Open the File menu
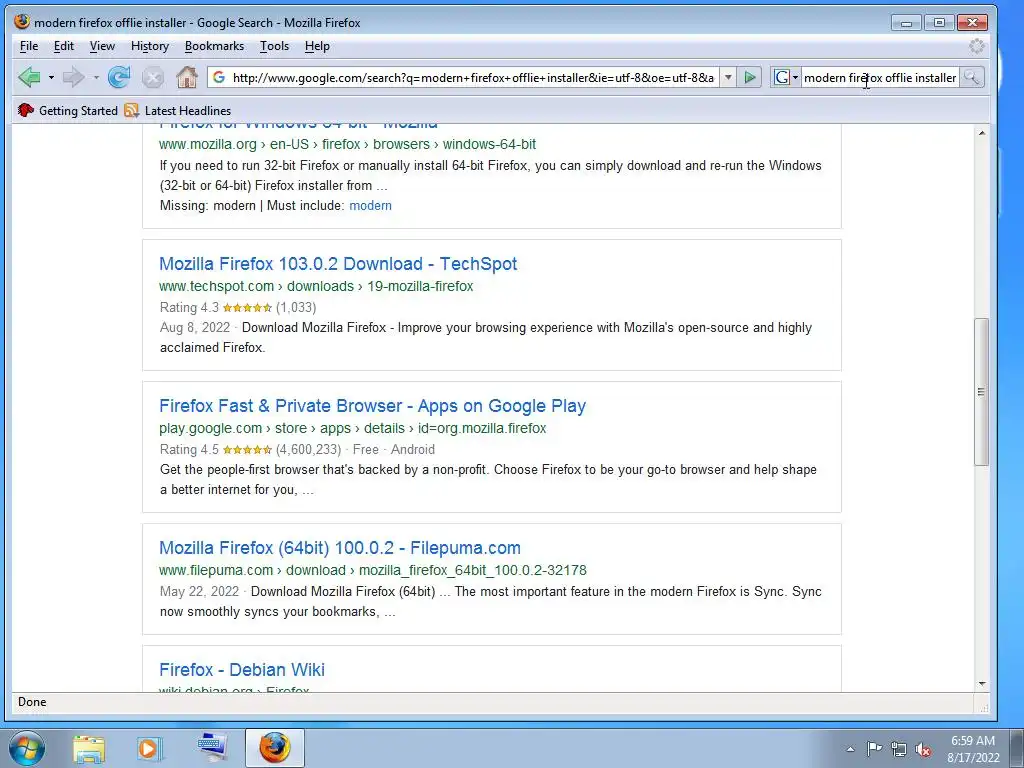 click(29, 46)
